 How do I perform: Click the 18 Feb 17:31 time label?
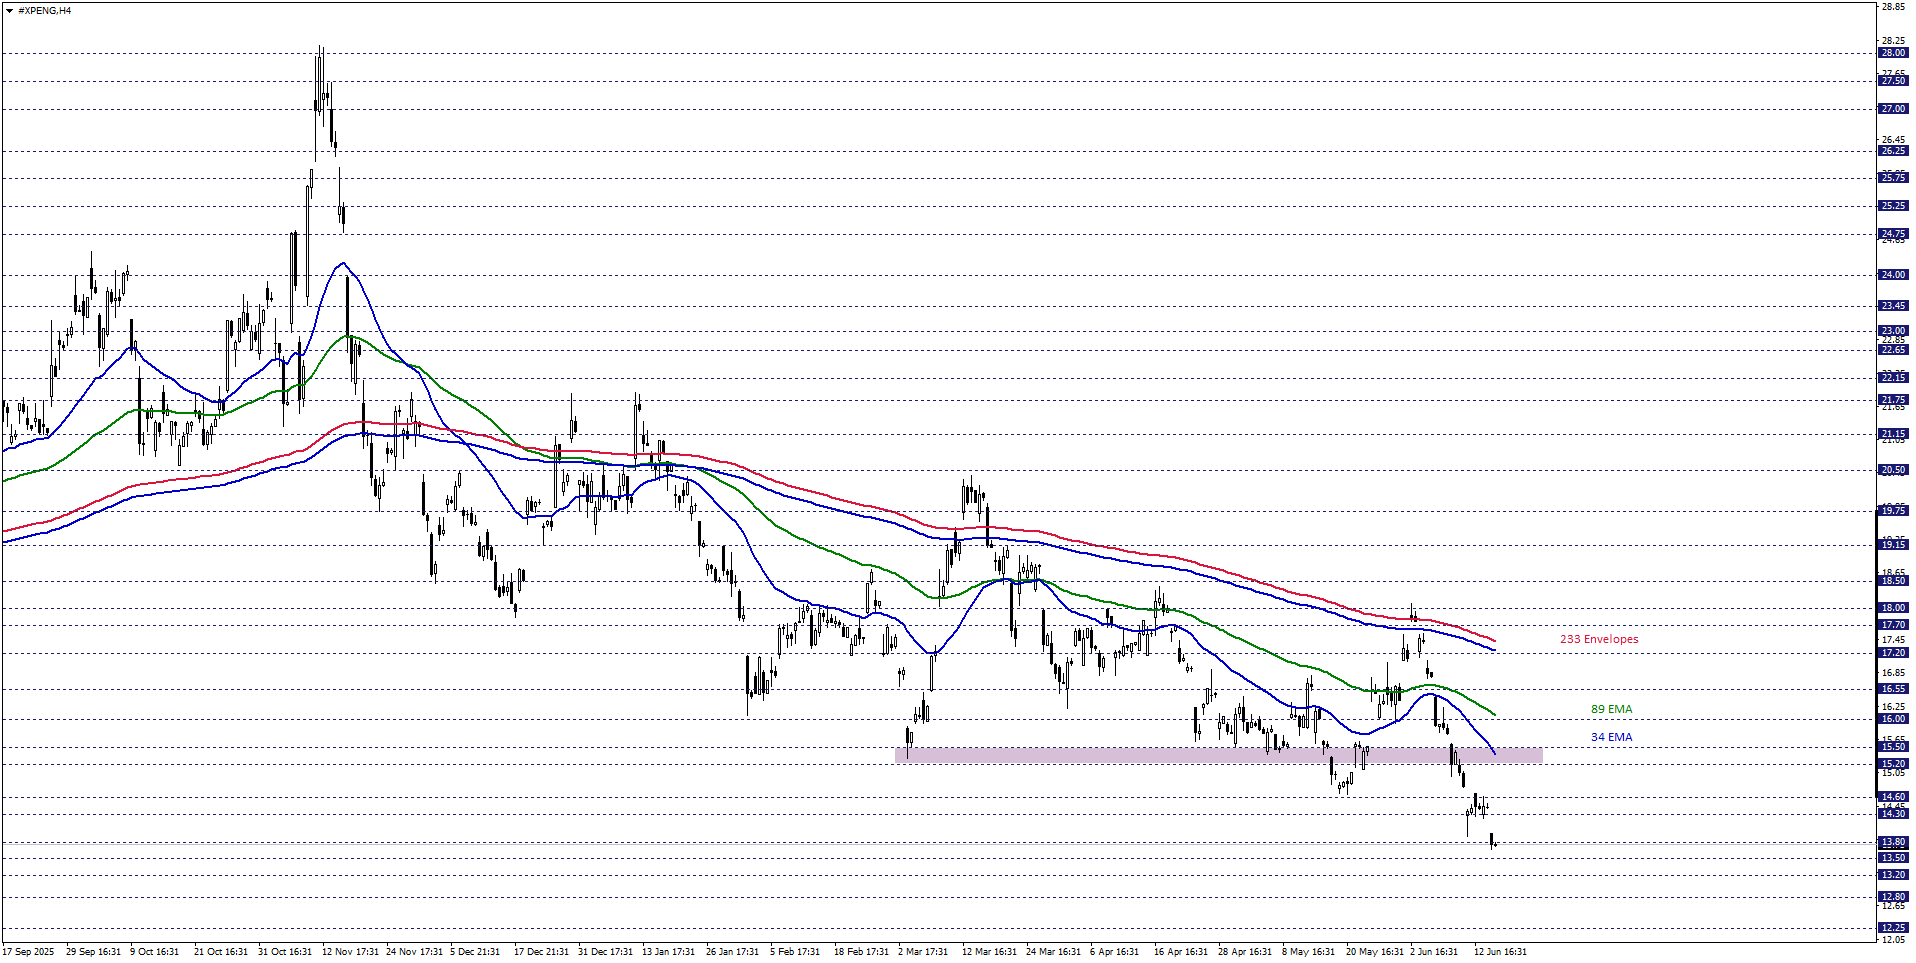coord(861,952)
